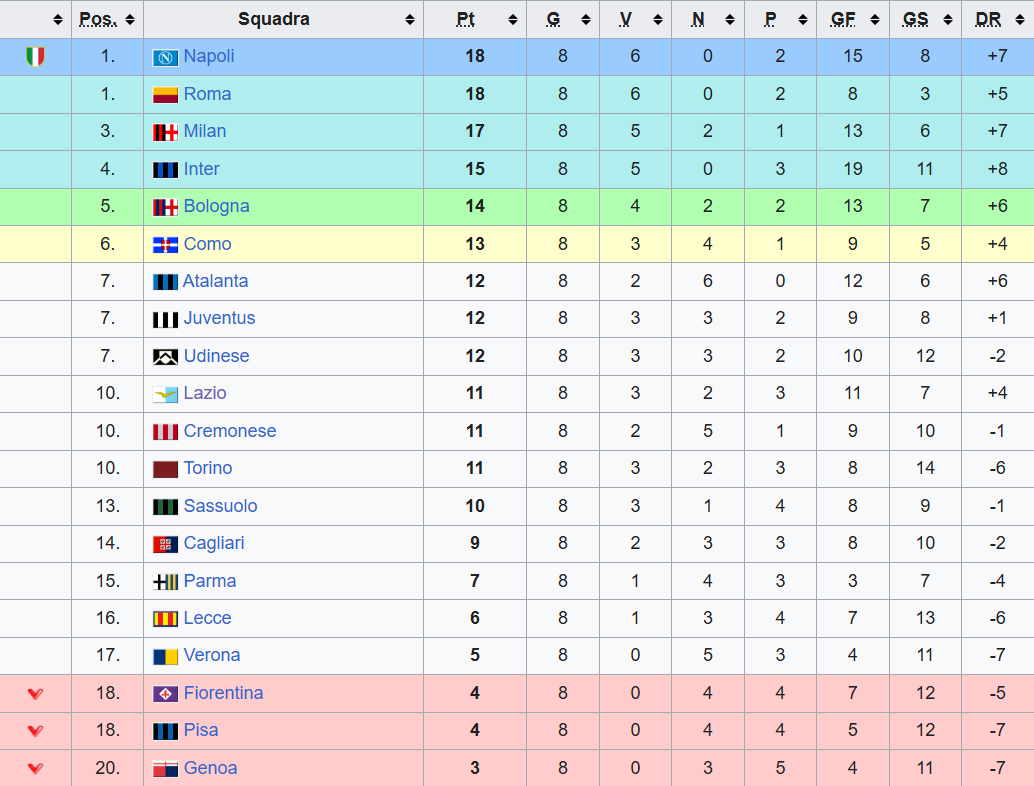Click the Genoa club flag icon

[x=165, y=769]
